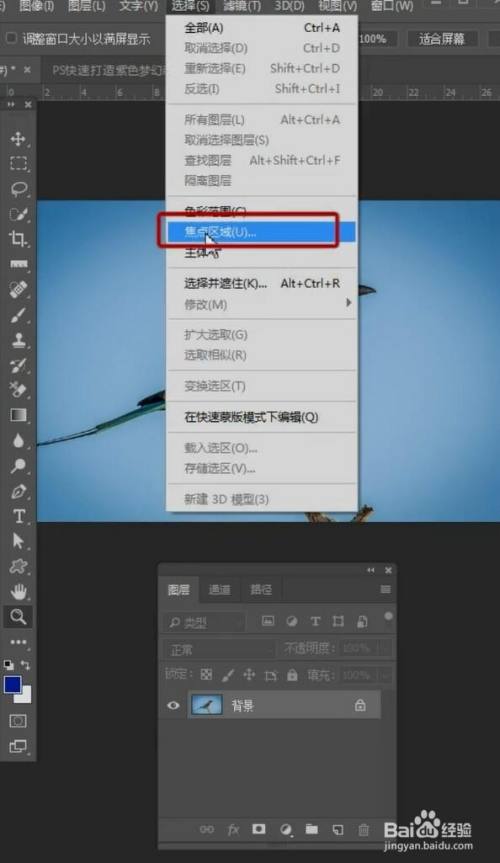Choose 选择并遮住(K)... menu entry

262,283
